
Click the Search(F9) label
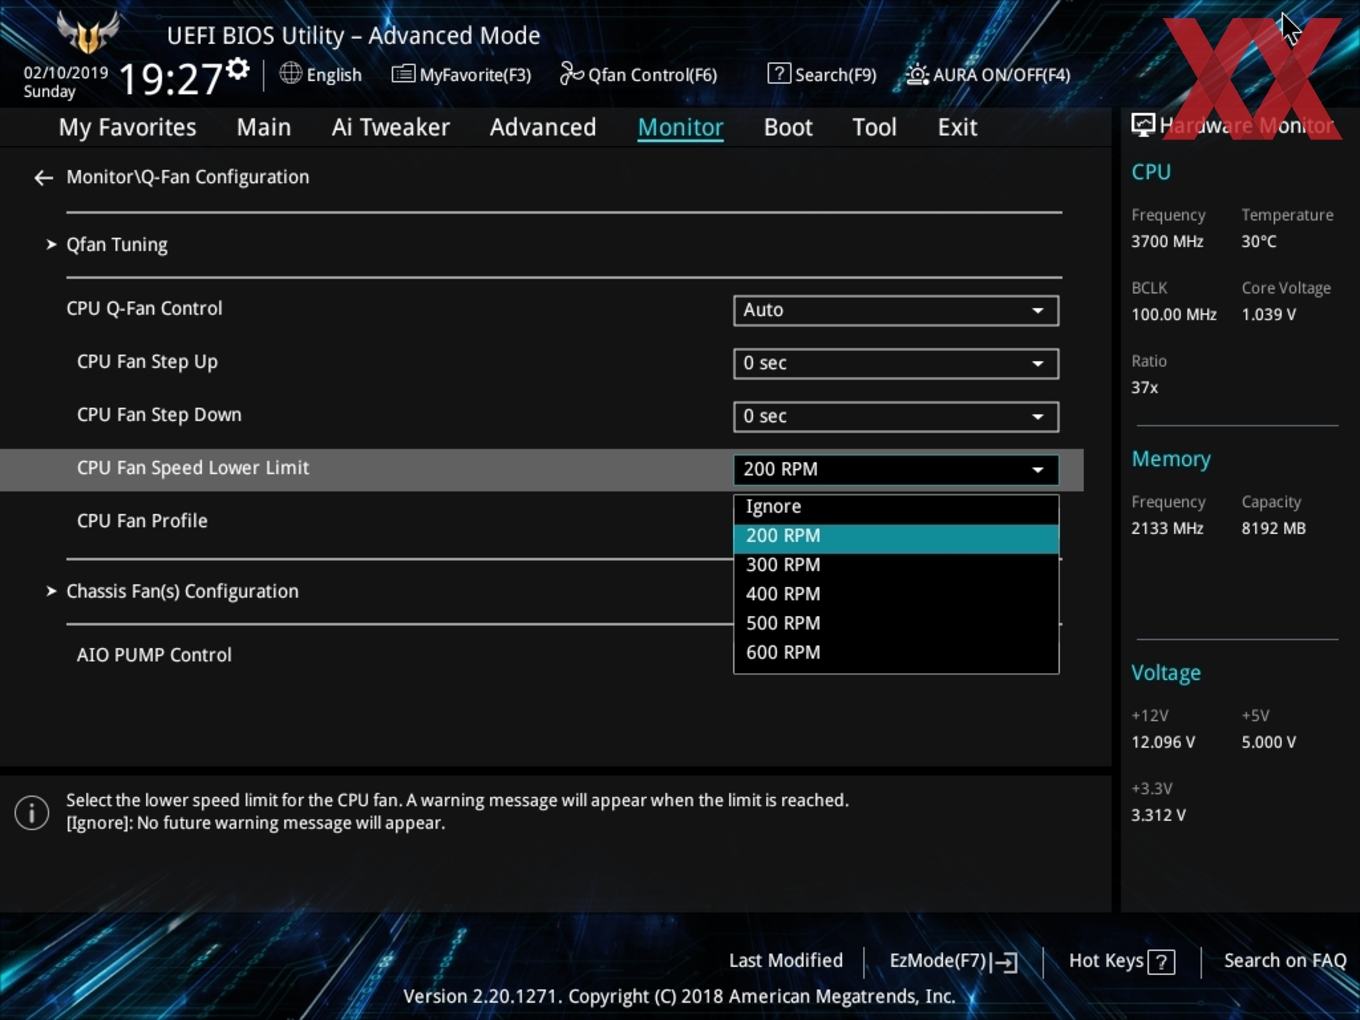835,75
